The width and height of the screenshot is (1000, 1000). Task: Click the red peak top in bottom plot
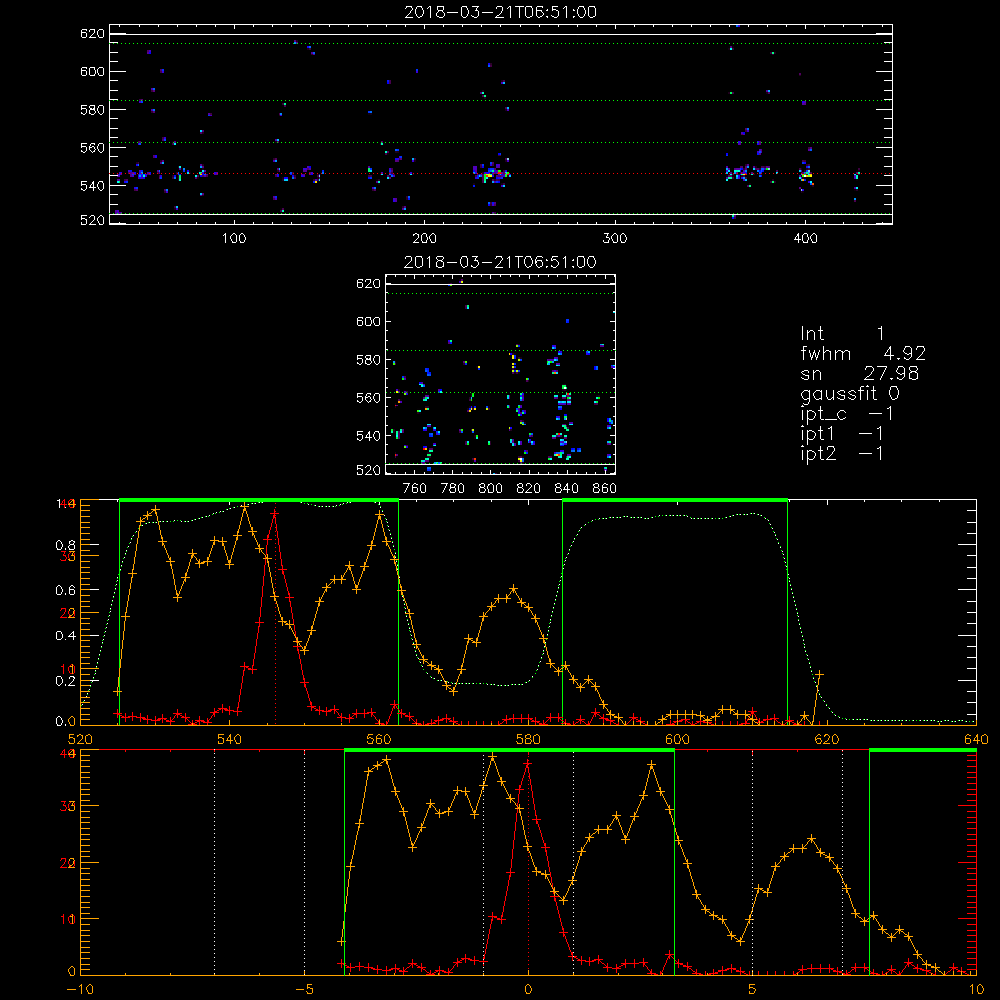527,763
